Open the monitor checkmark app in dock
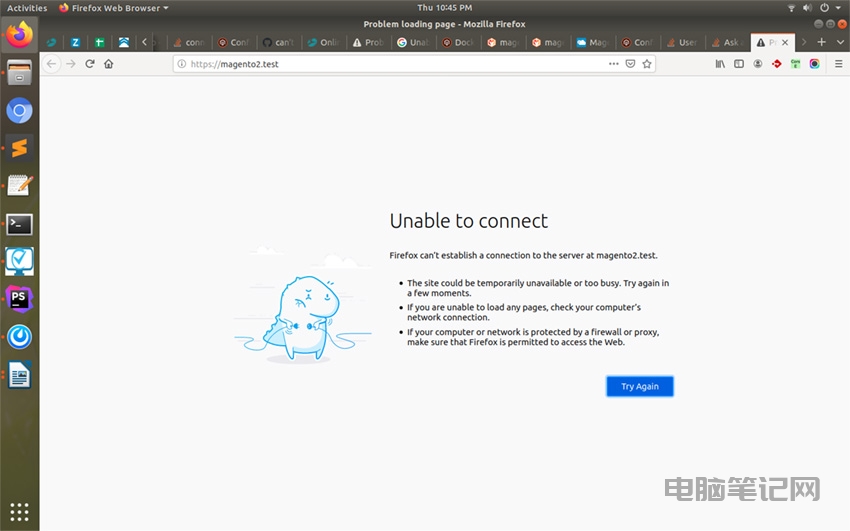The width and height of the screenshot is (850, 531). pos(20,261)
